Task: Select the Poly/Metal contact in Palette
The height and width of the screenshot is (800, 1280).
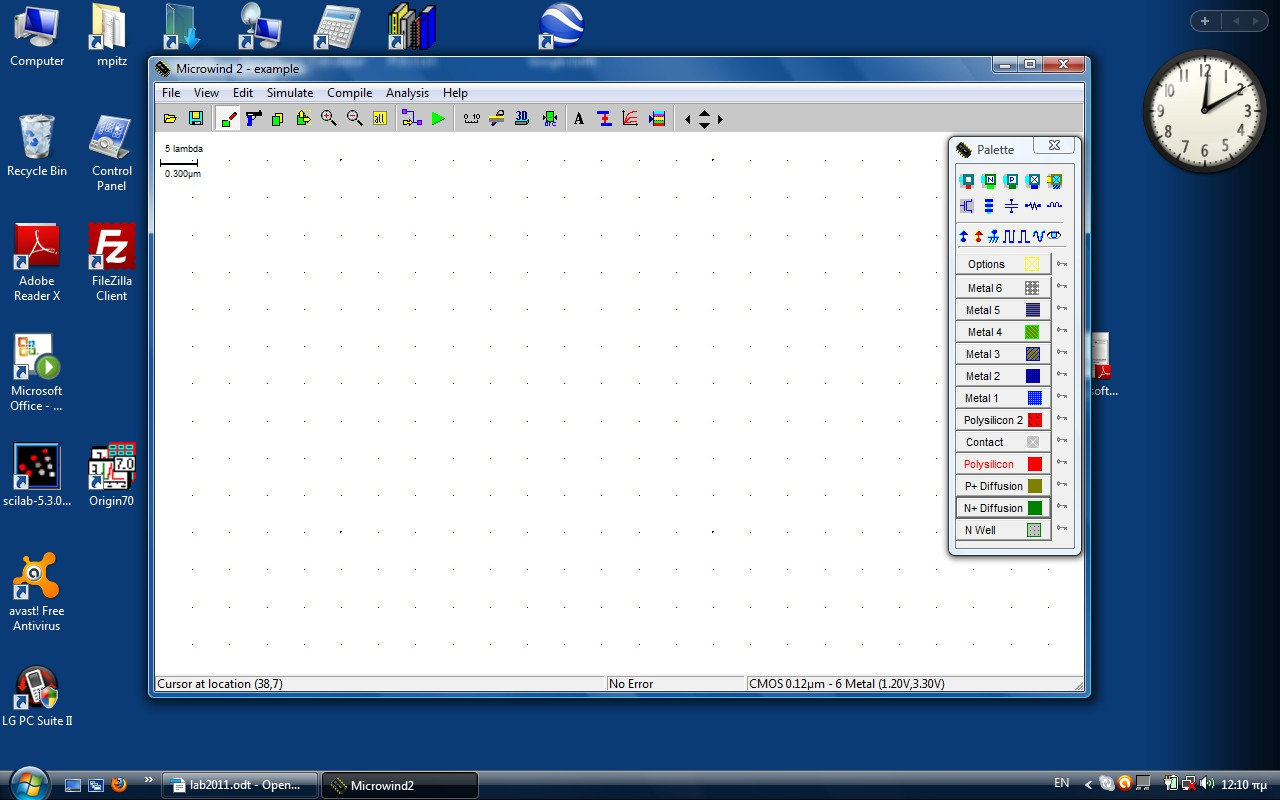Action: (967, 181)
